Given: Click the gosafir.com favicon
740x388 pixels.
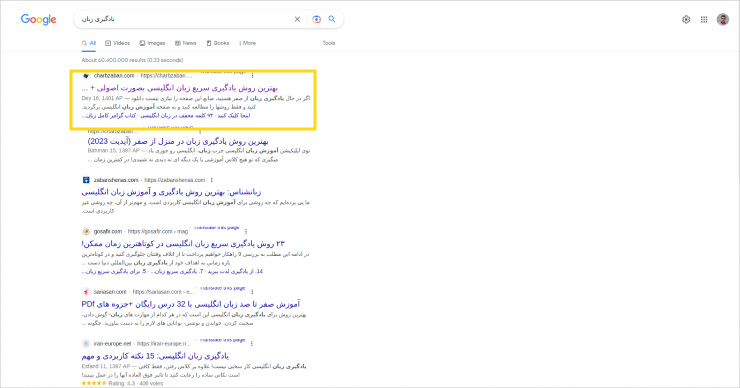Looking at the screenshot, I should tap(86, 231).
